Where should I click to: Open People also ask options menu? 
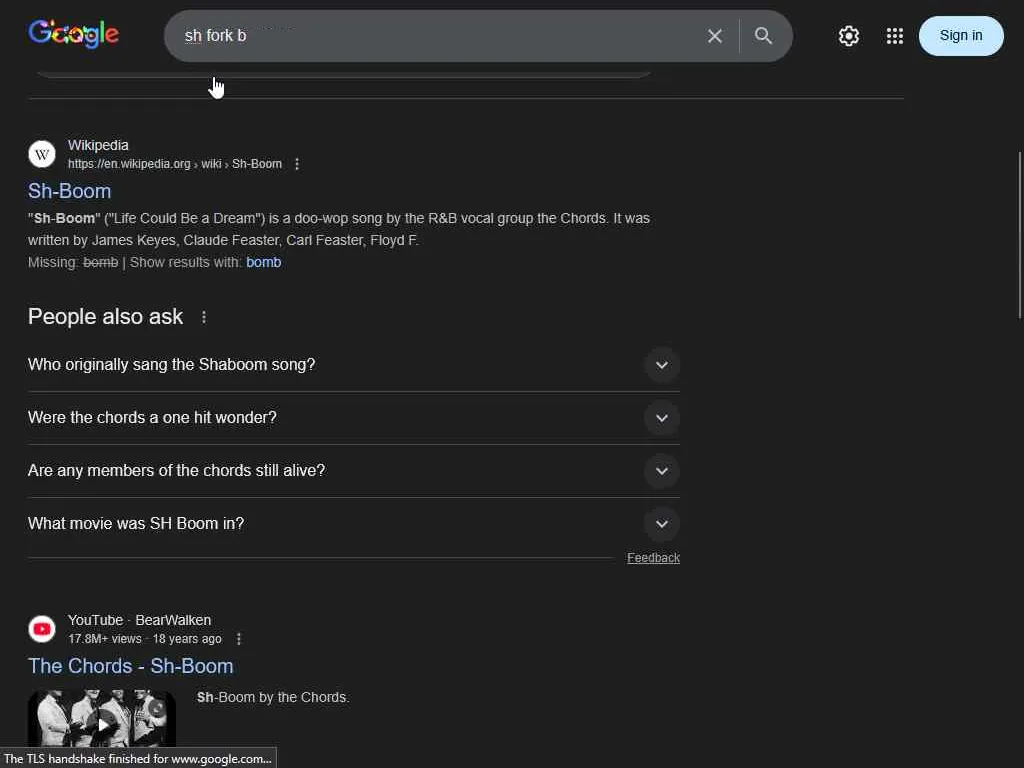tap(204, 317)
